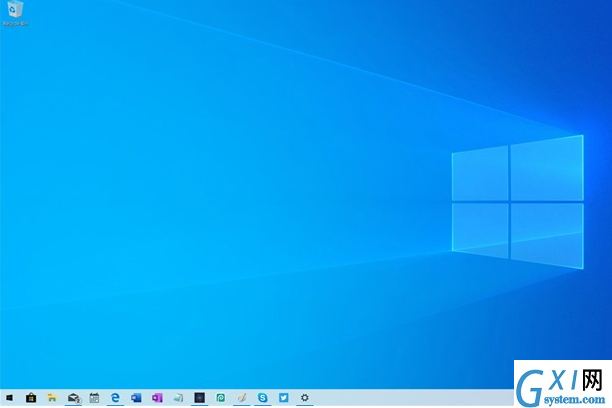Open the dark square app icon in the taskbar

(x=199, y=398)
